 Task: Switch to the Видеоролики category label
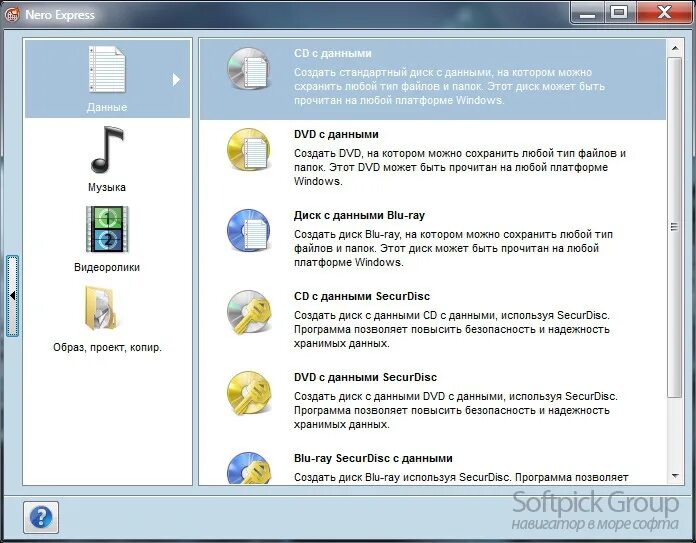click(107, 267)
